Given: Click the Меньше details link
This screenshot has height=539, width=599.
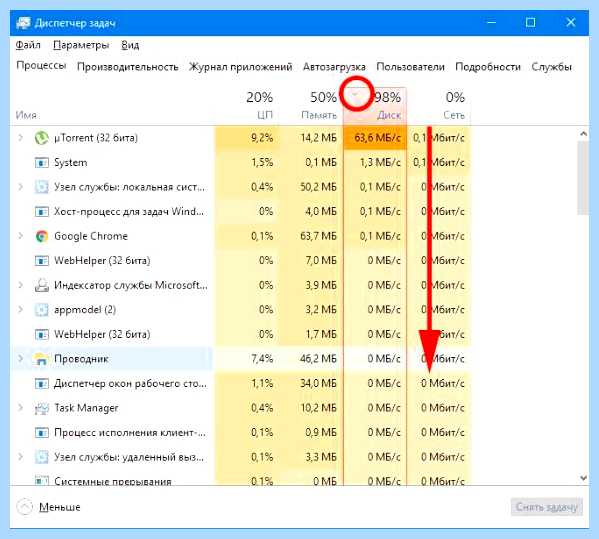Looking at the screenshot, I should tap(60, 507).
